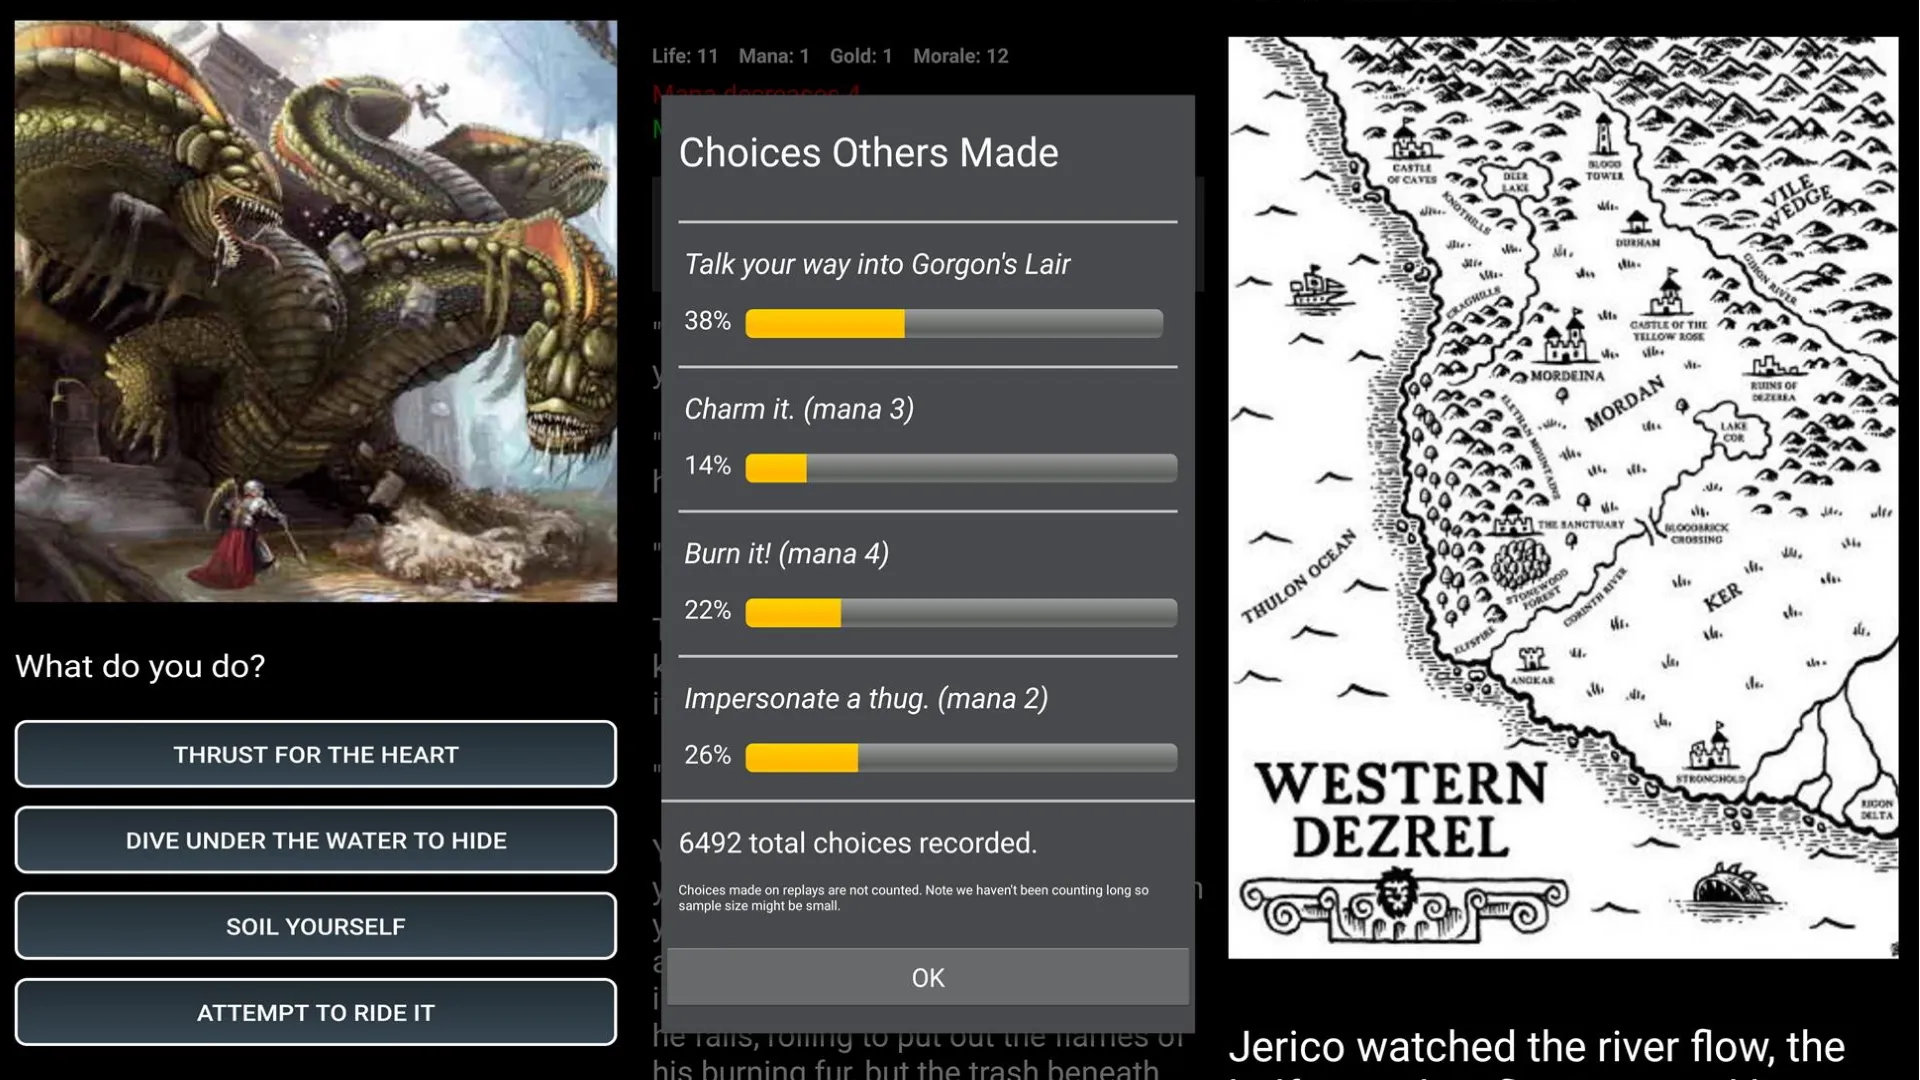This screenshot has width=1920, height=1080.
Task: Select DIVE UNDER THE WATER TO HIDE
Action: point(315,840)
